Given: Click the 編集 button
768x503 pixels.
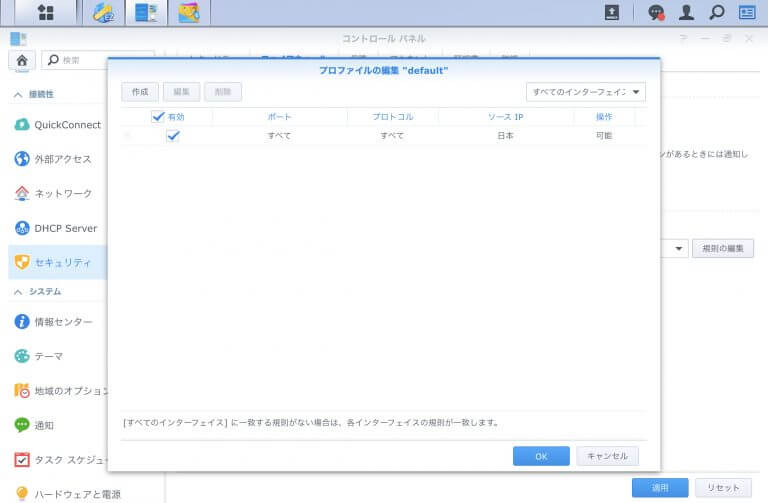Looking at the screenshot, I should pos(182,92).
